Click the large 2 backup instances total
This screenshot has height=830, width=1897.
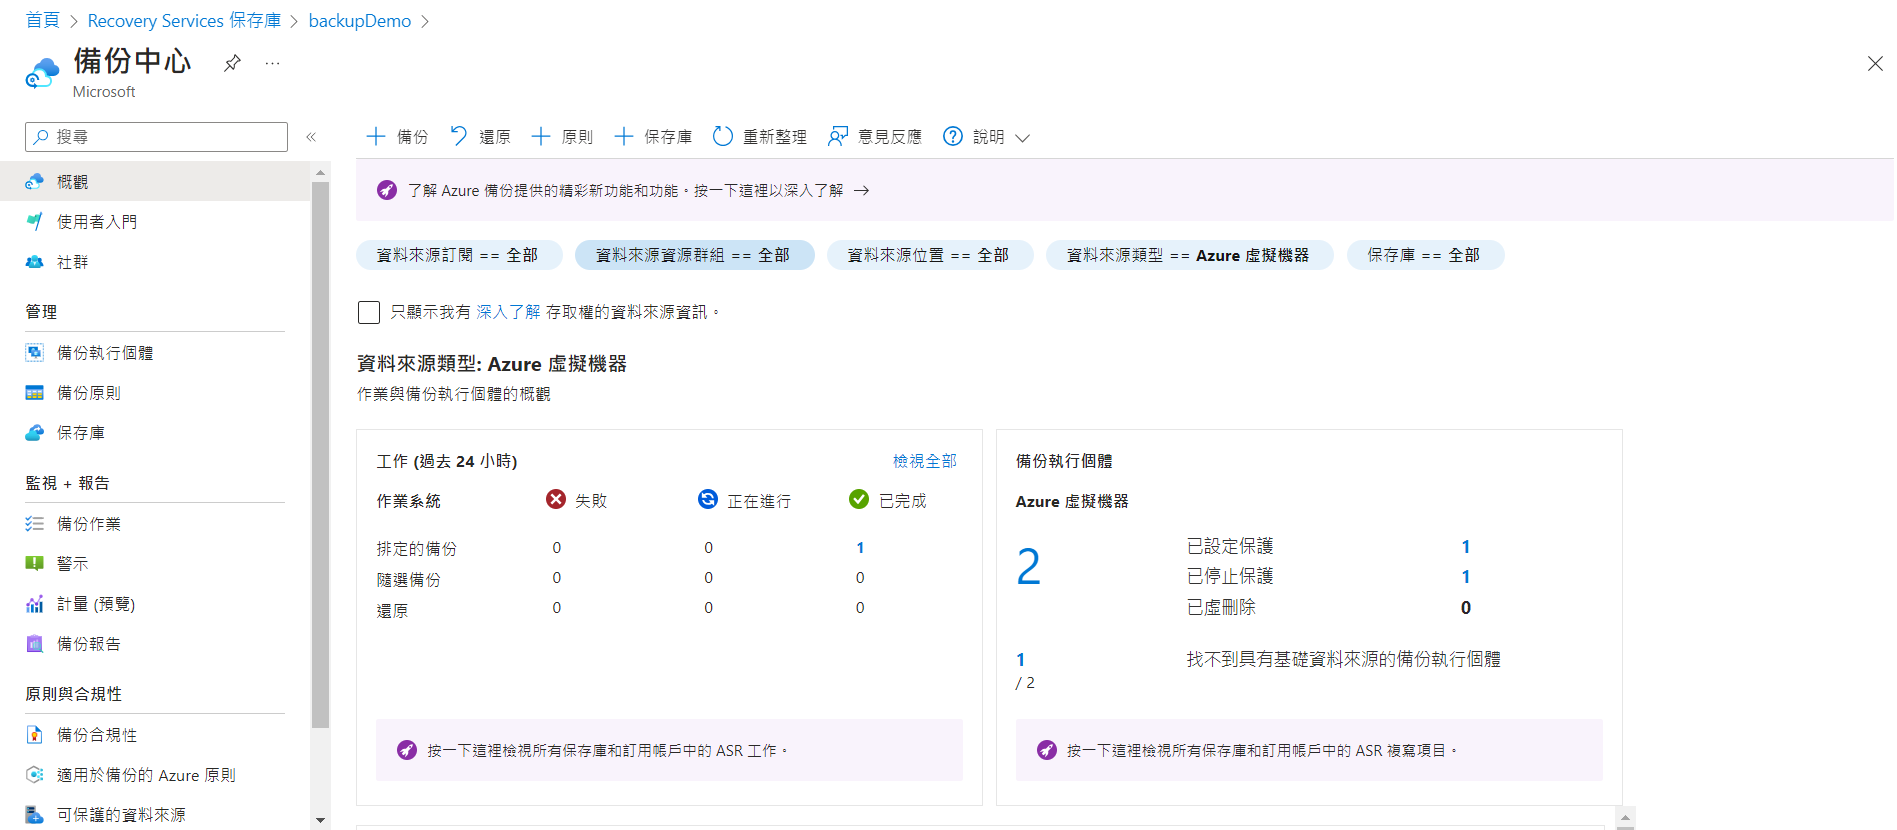coord(1028,567)
